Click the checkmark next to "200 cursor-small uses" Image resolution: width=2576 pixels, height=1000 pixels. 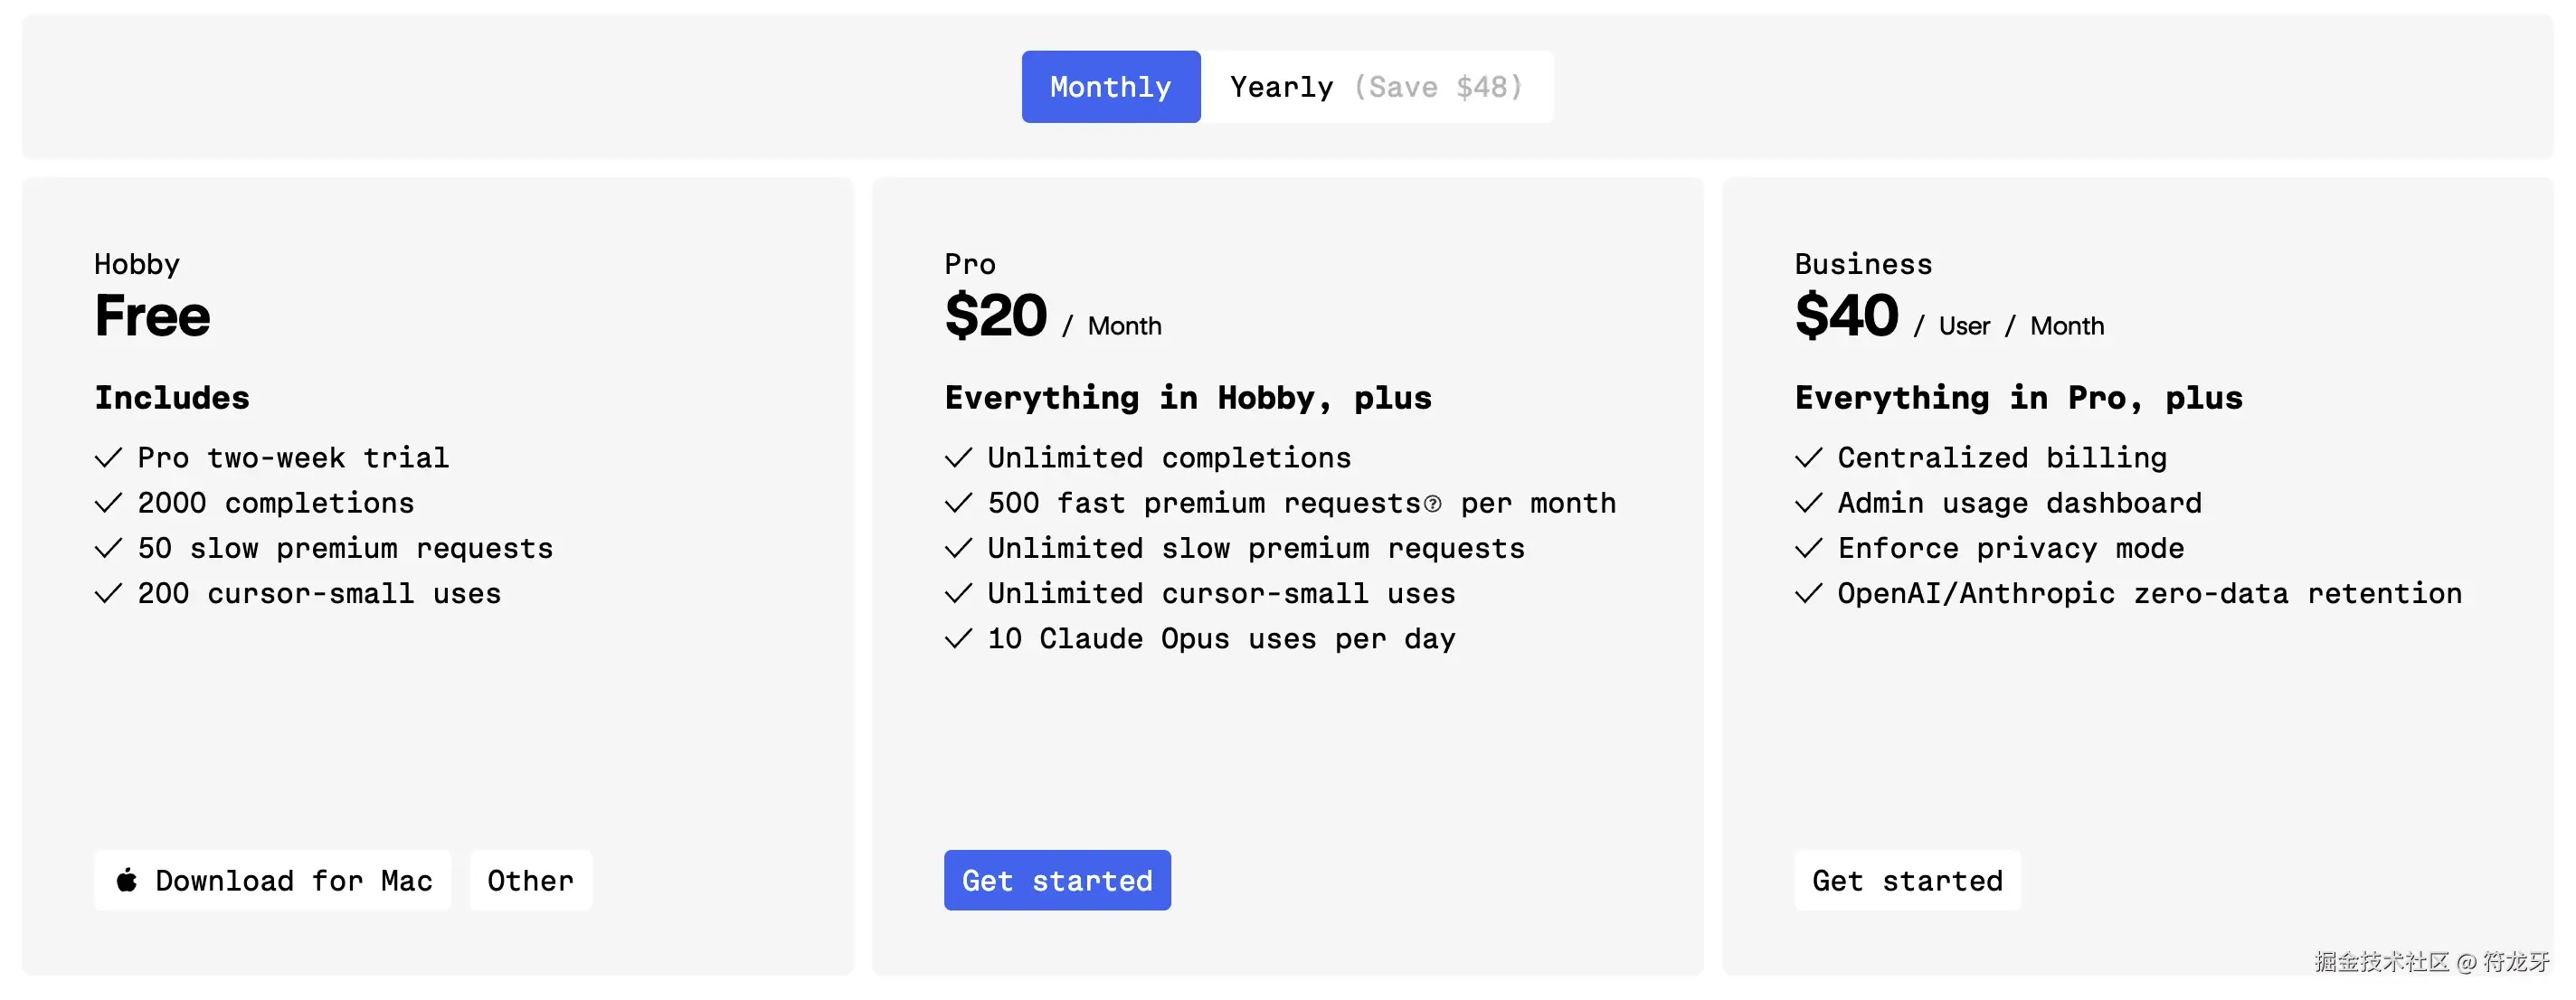point(108,594)
